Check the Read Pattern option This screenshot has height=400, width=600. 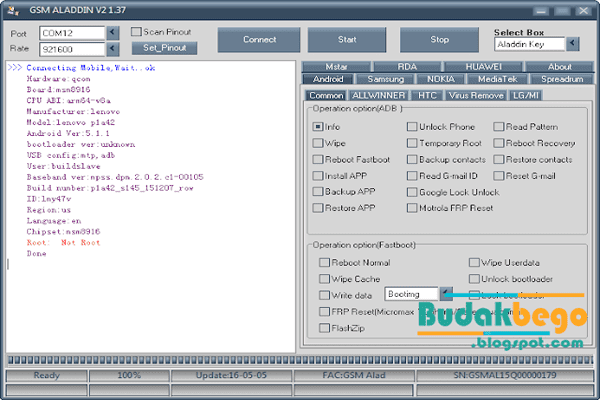coord(498,127)
